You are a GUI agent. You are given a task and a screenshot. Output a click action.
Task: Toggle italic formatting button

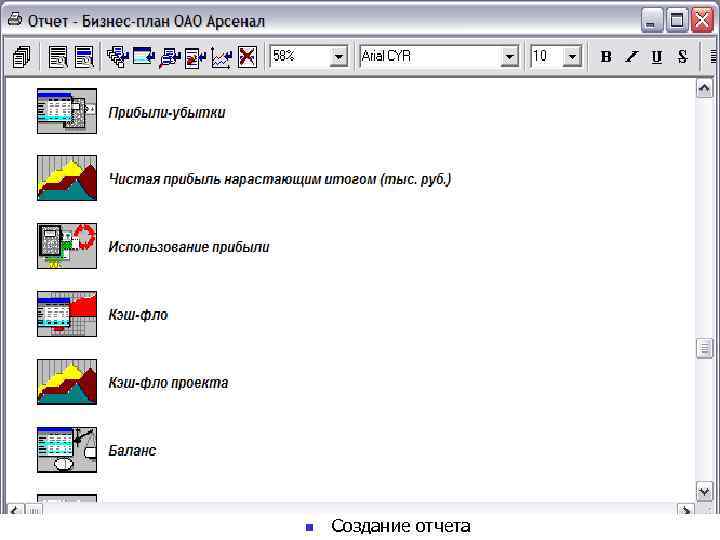(x=632, y=56)
